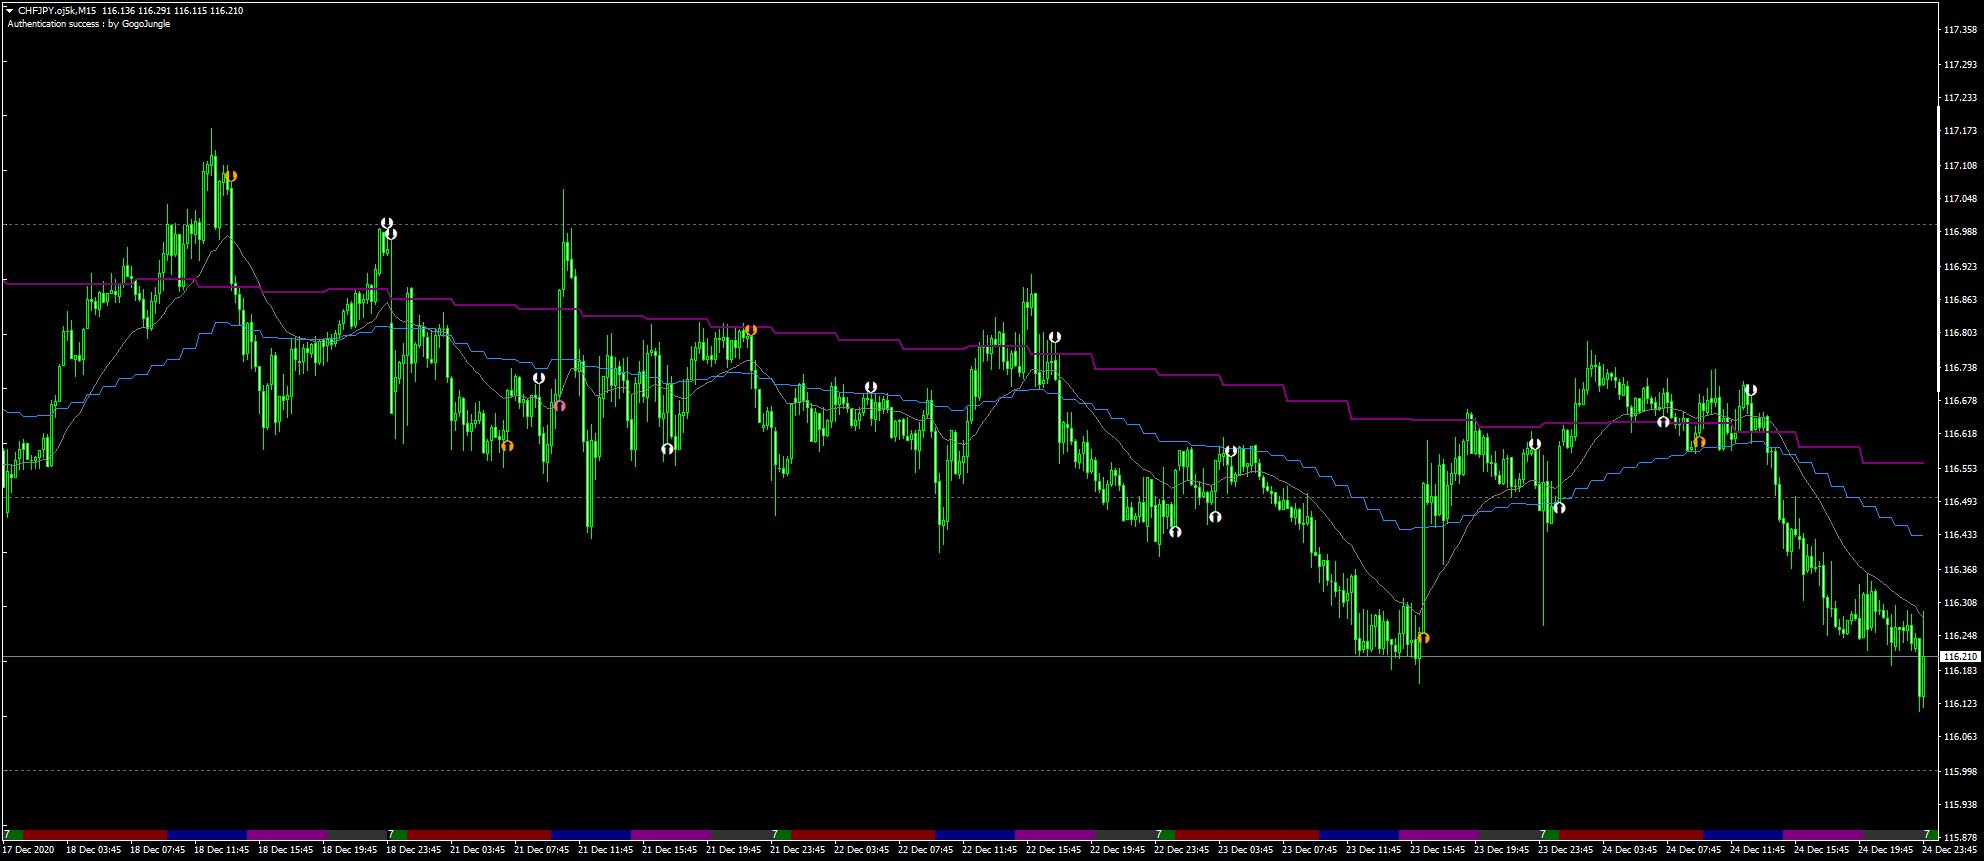Select the dotted horizontal level at 117.000

point(969,224)
